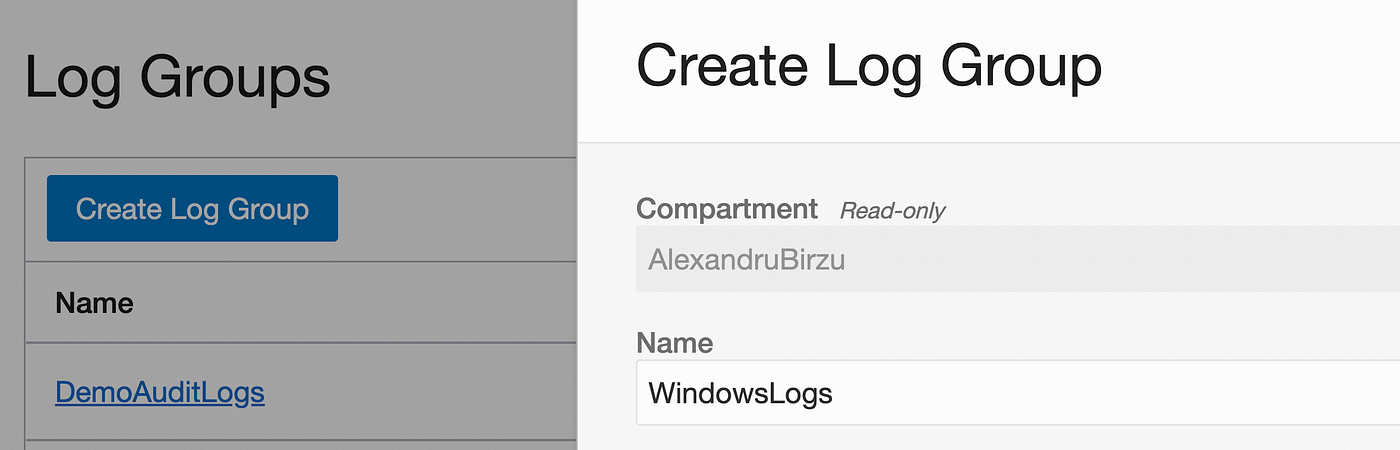Click the Log Groups page heading

(x=177, y=79)
